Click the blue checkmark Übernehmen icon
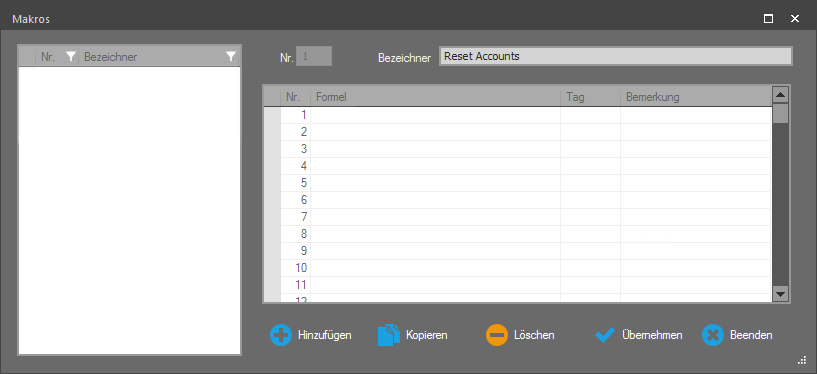This screenshot has height=374, width=817. (605, 335)
